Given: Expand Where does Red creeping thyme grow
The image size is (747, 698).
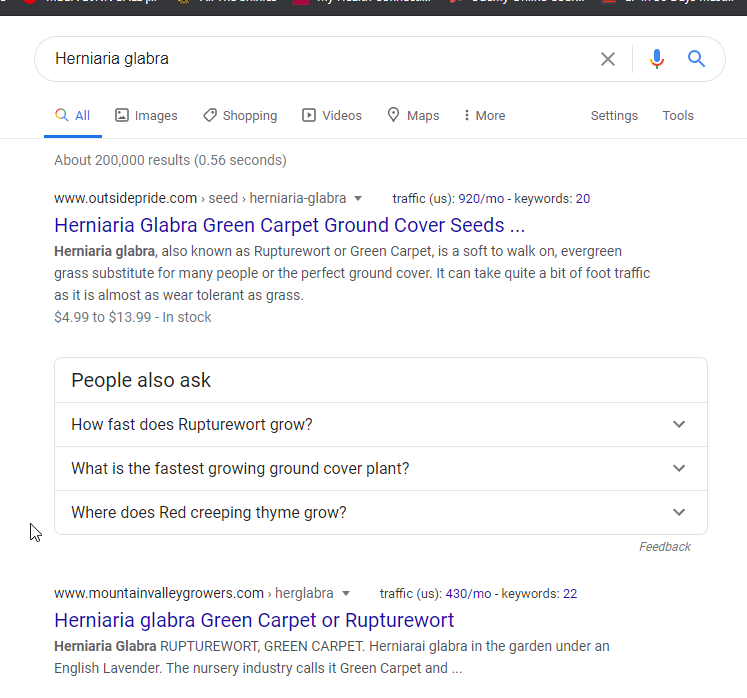Looking at the screenshot, I should coord(381,513).
